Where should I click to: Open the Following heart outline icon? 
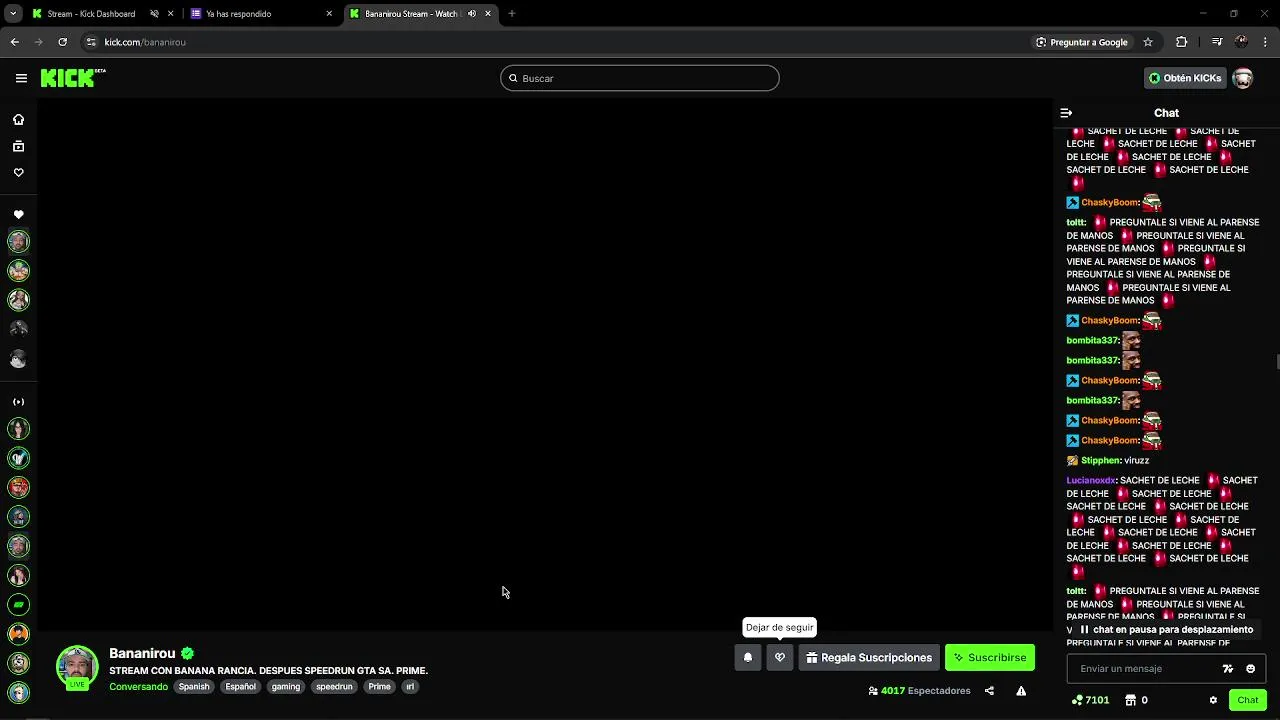pos(18,172)
